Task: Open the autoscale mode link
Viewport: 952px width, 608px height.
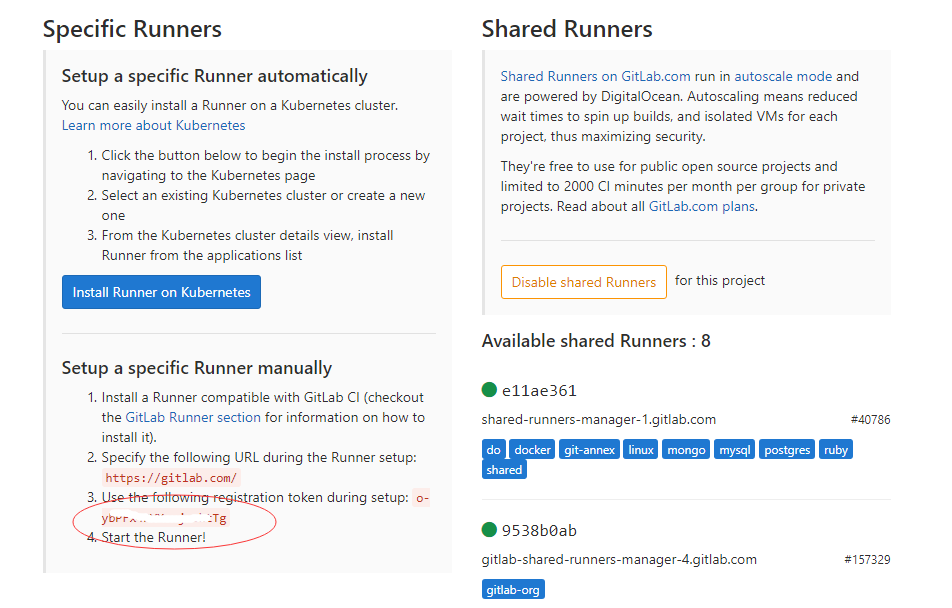Action: (x=783, y=76)
